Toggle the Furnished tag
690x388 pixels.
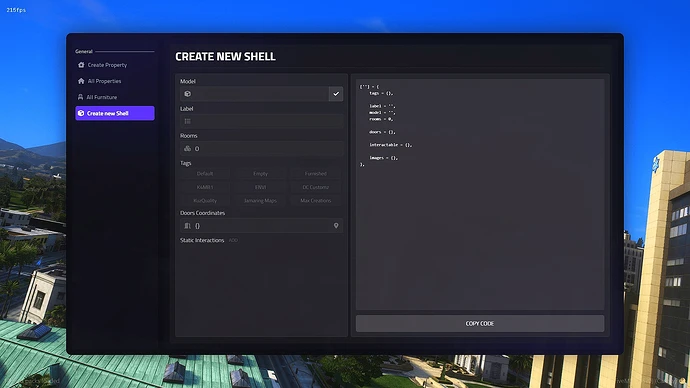tap(316, 174)
